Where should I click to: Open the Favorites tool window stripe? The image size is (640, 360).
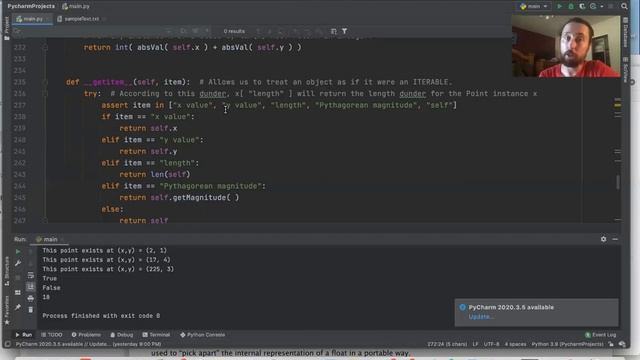click(6, 310)
